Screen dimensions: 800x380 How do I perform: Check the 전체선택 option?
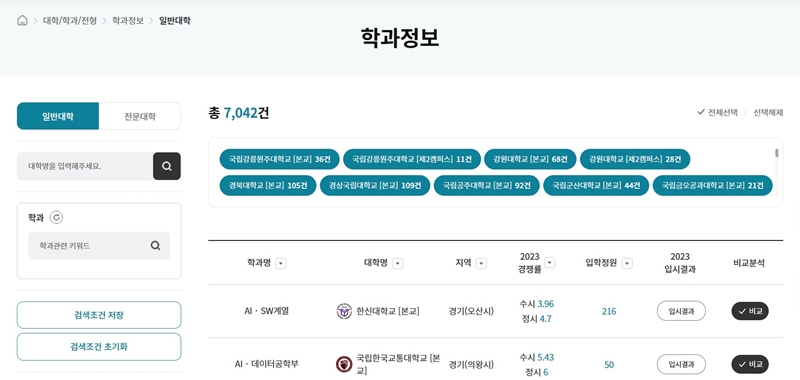[717, 112]
